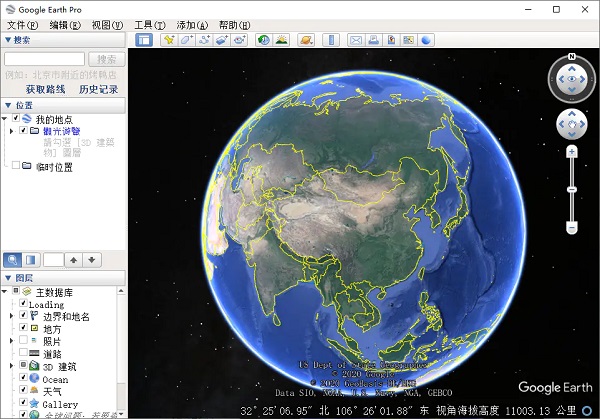The width and height of the screenshot is (600, 419).
Task: Open the 视图(V) menu
Action: click(108, 25)
